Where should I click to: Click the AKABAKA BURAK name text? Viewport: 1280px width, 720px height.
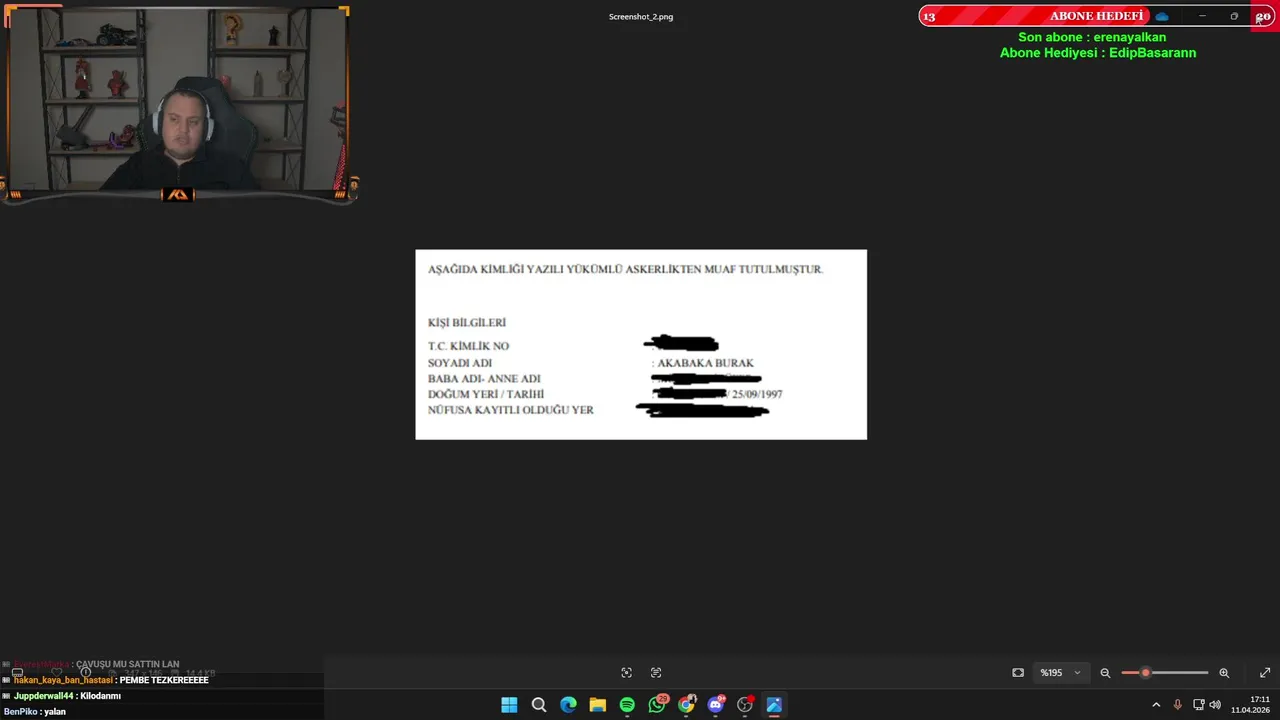[x=705, y=363]
